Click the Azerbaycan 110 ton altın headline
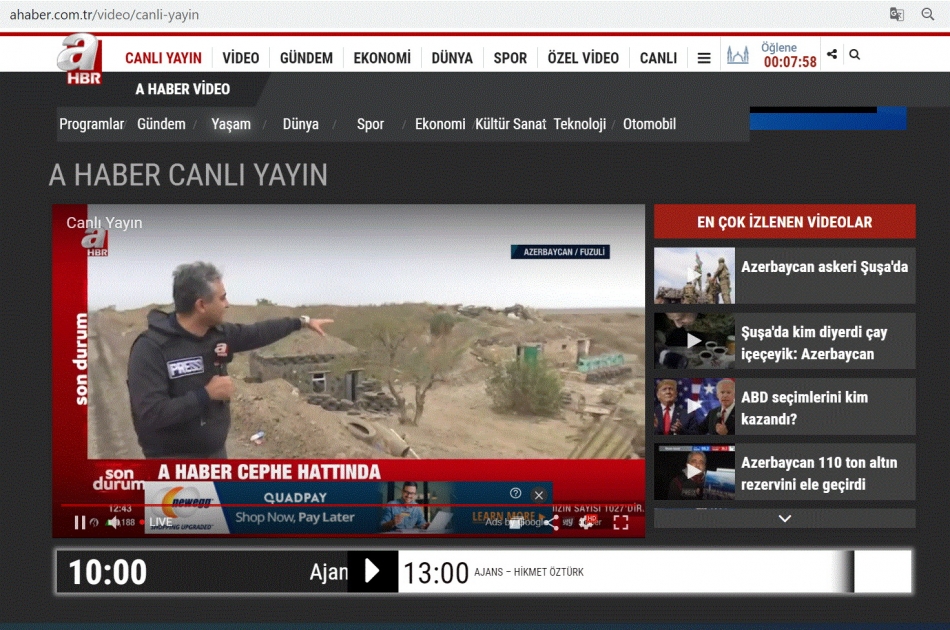950x630 pixels. pyautogui.click(x=819, y=473)
